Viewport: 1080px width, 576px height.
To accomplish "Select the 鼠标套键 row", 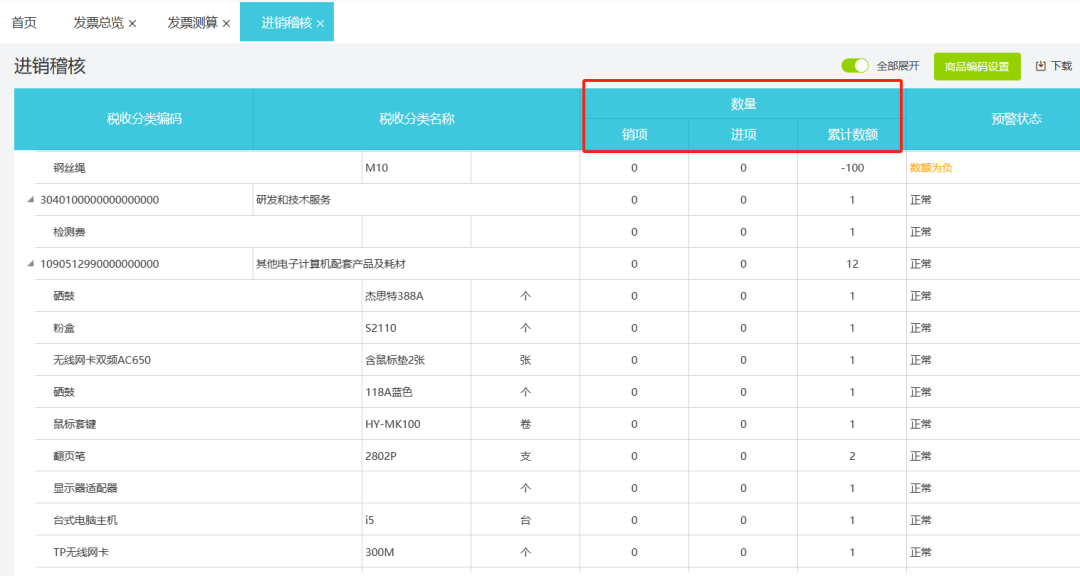I will (x=74, y=424).
